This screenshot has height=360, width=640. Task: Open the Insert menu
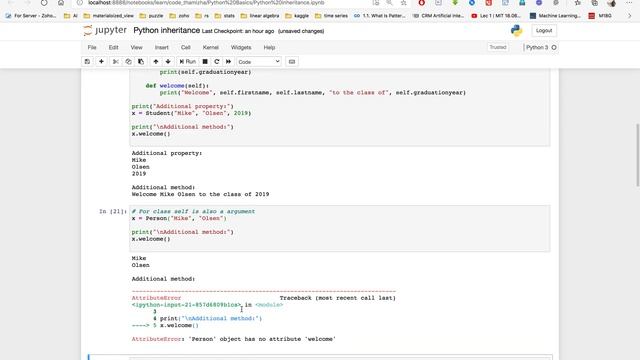coord(162,47)
